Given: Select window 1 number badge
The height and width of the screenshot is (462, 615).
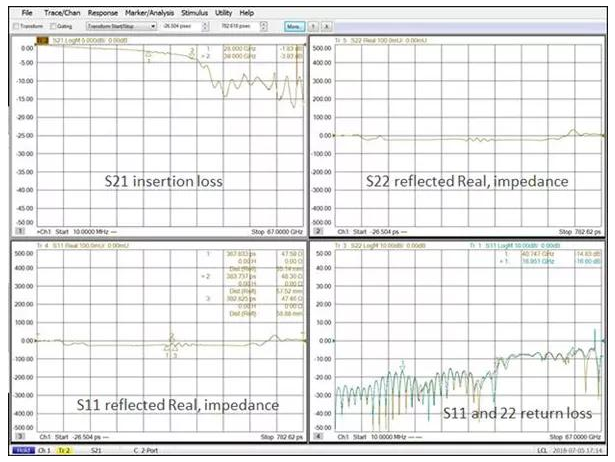Looking at the screenshot, I should click(x=20, y=231).
